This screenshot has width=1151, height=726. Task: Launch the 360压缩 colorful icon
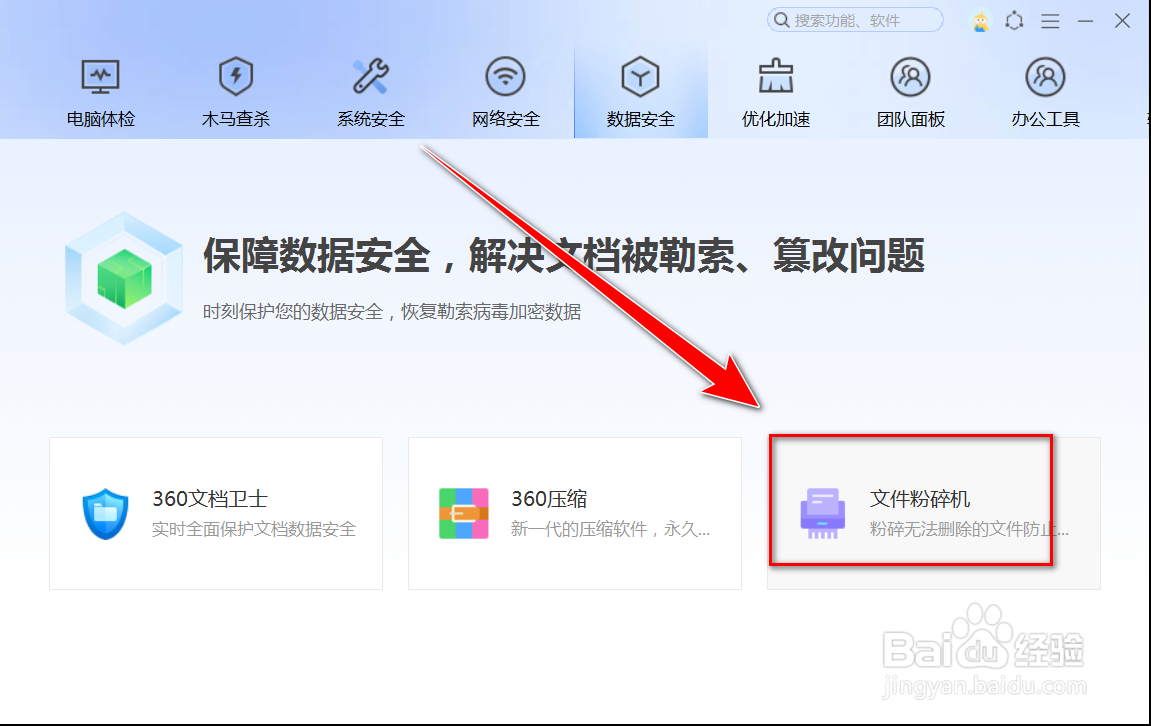pos(464,513)
